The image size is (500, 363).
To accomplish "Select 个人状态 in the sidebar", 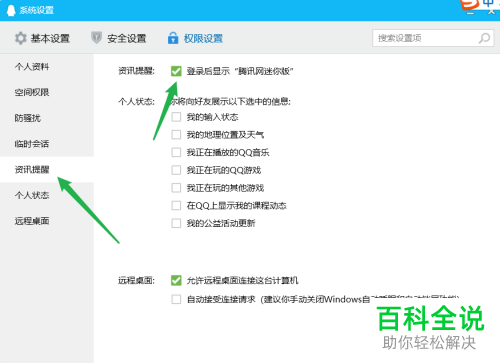I will (47, 195).
